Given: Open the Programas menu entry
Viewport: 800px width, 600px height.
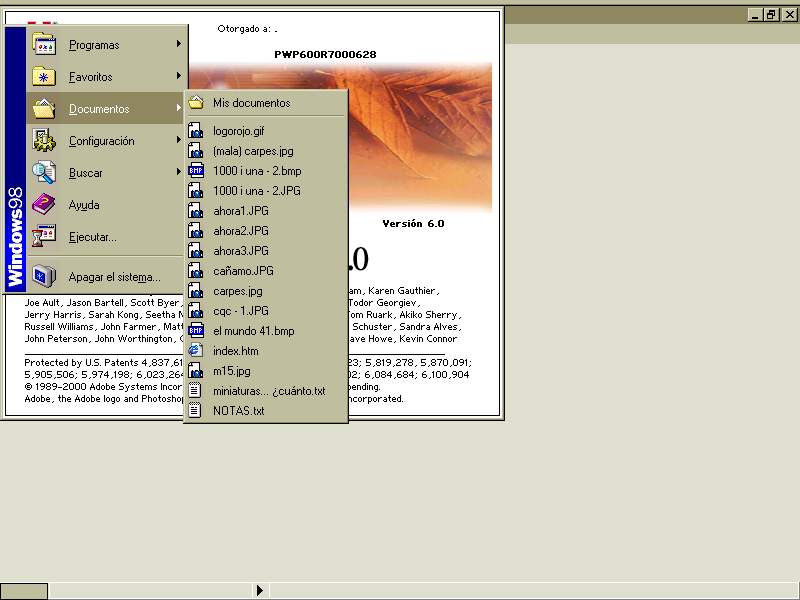Looking at the screenshot, I should tap(106, 44).
